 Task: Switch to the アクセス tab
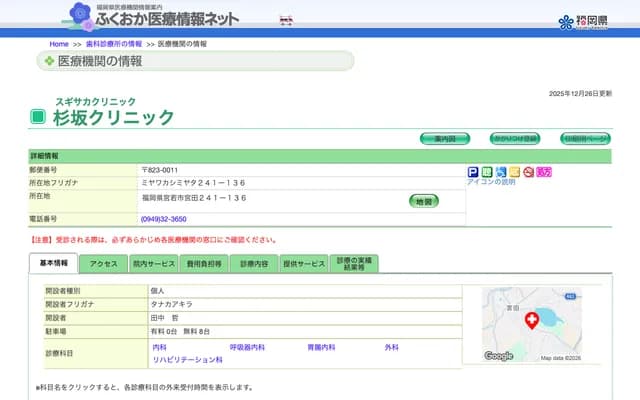coord(104,264)
